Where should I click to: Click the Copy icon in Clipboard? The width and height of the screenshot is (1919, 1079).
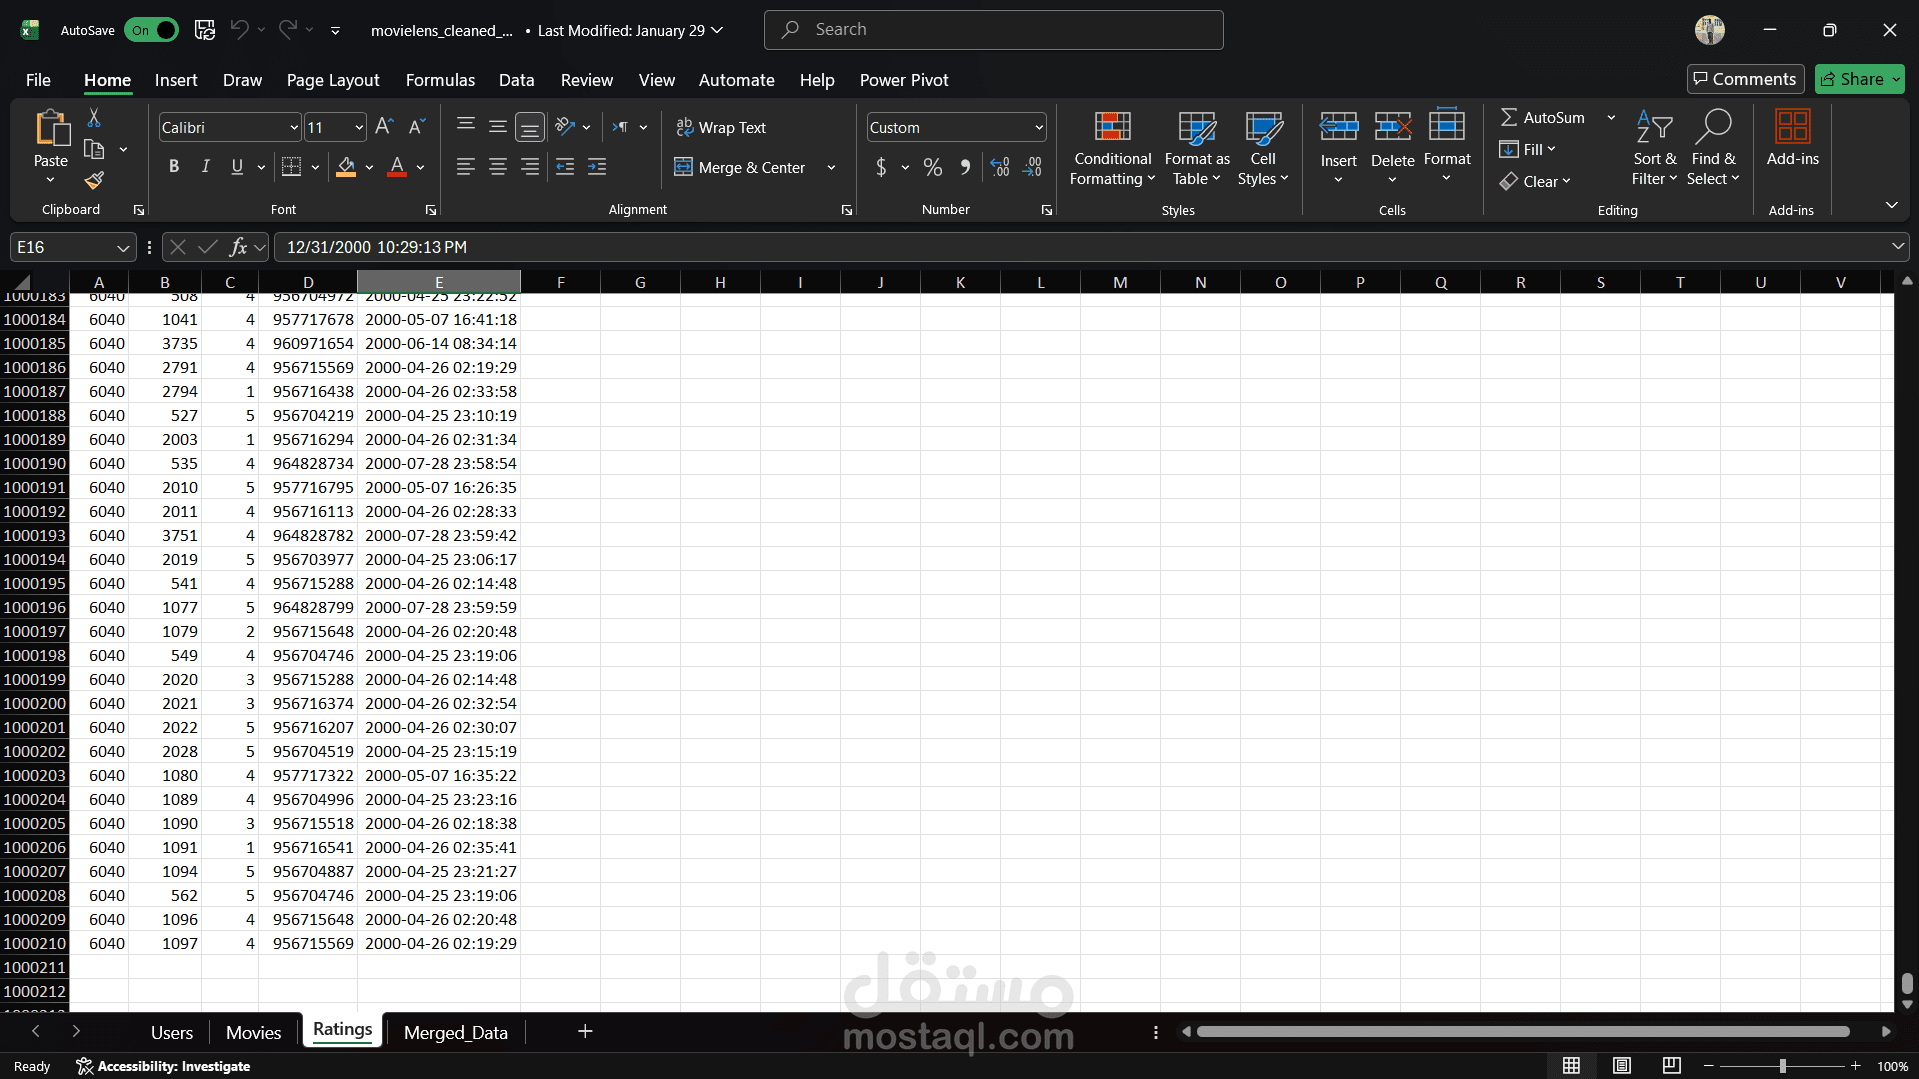coord(94,150)
